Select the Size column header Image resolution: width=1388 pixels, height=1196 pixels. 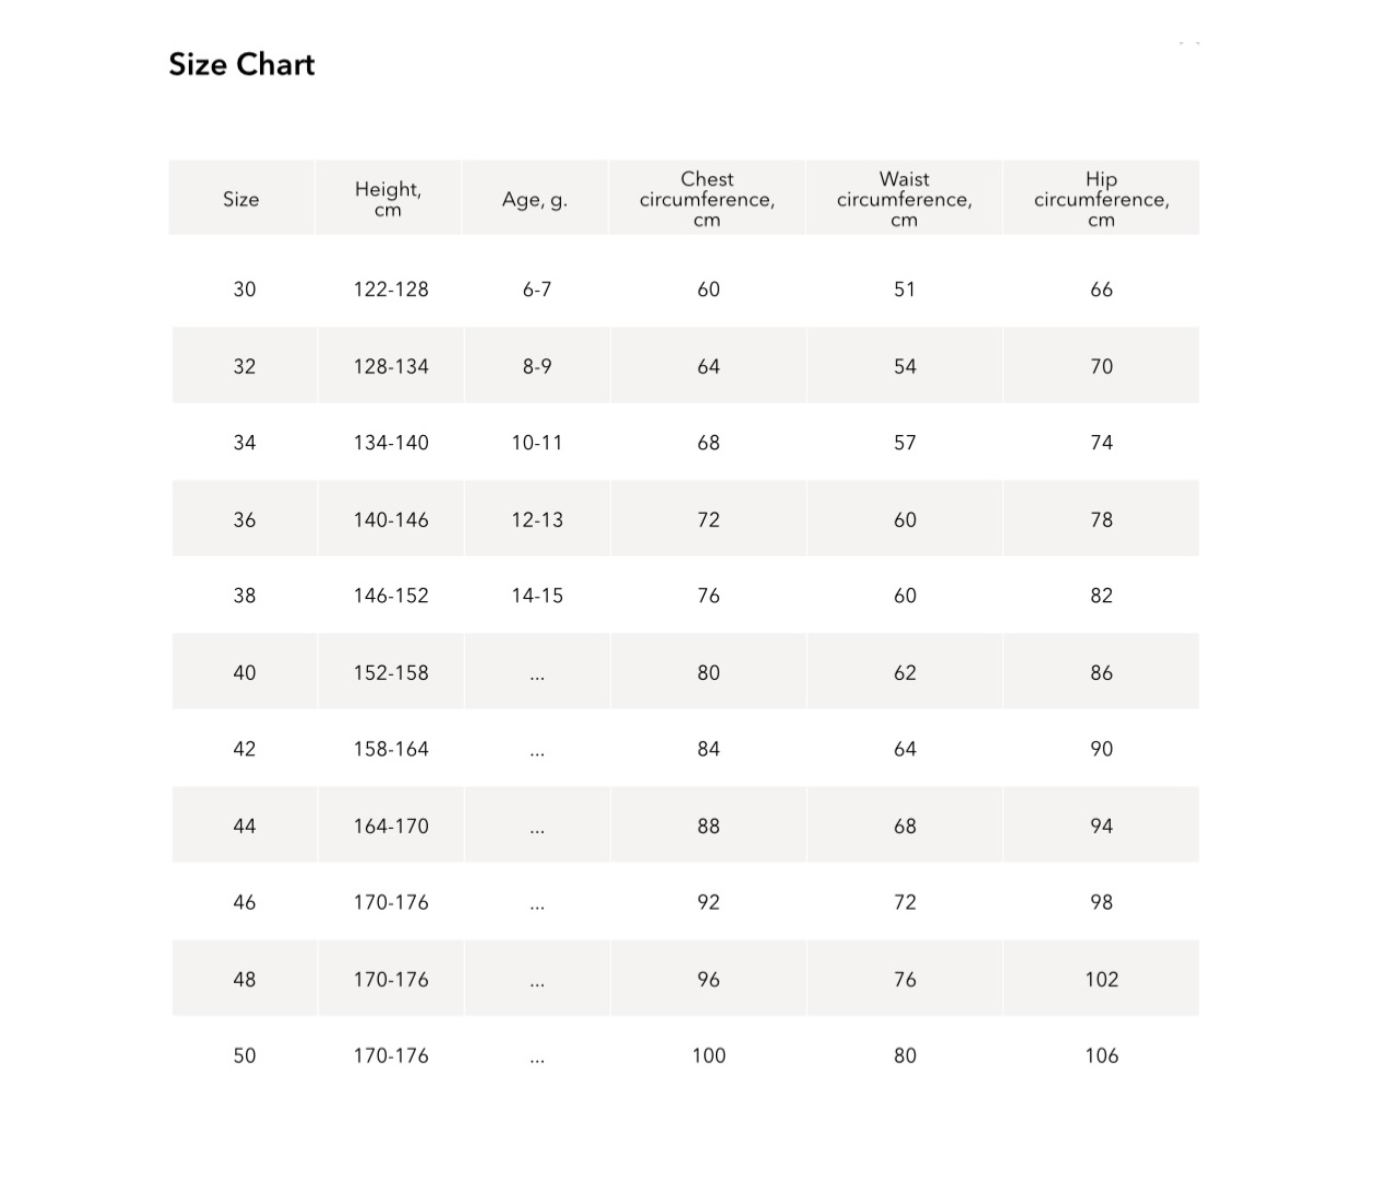[x=241, y=199]
